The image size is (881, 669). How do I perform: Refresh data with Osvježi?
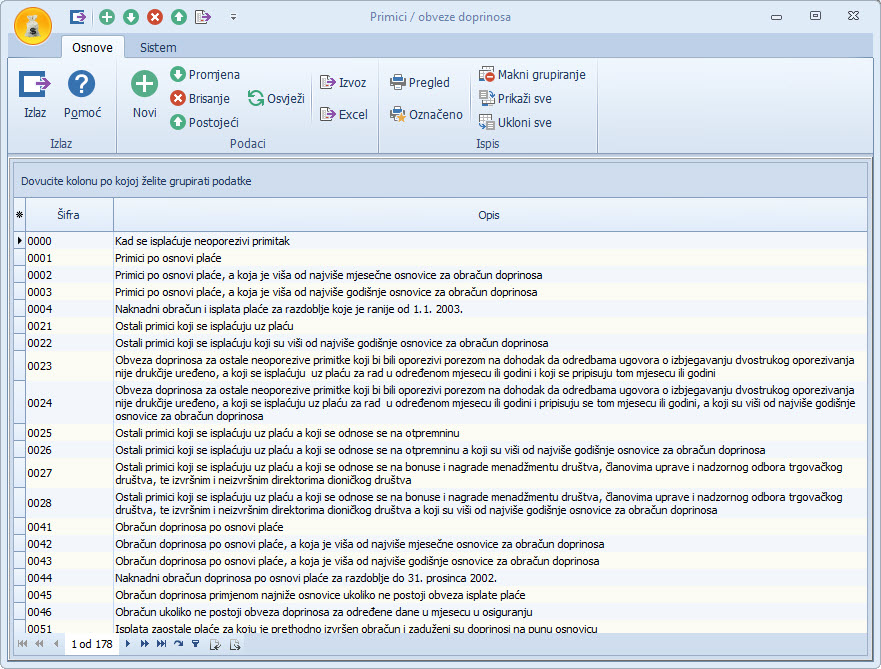[276, 98]
